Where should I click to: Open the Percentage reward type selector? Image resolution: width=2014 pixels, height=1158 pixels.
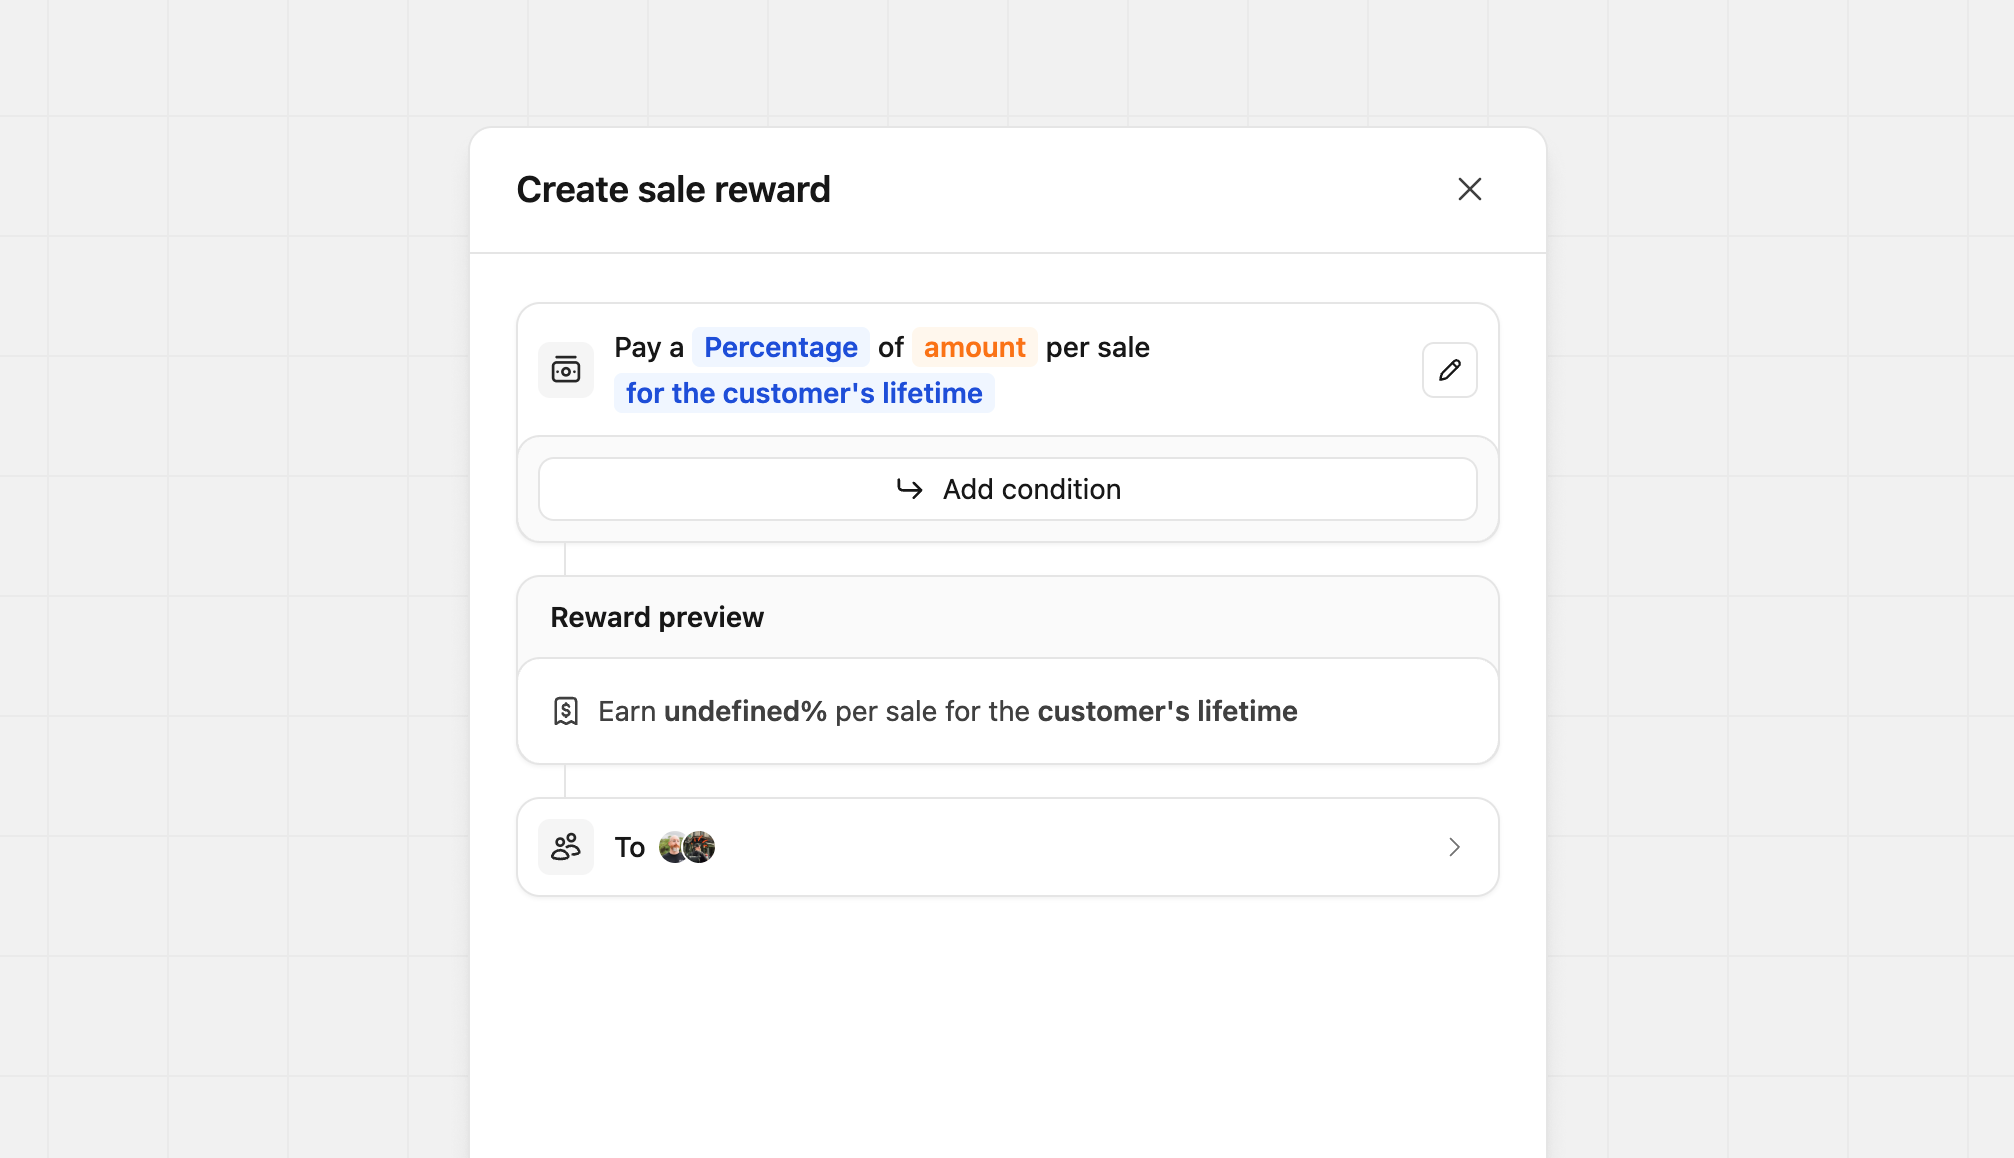(780, 347)
